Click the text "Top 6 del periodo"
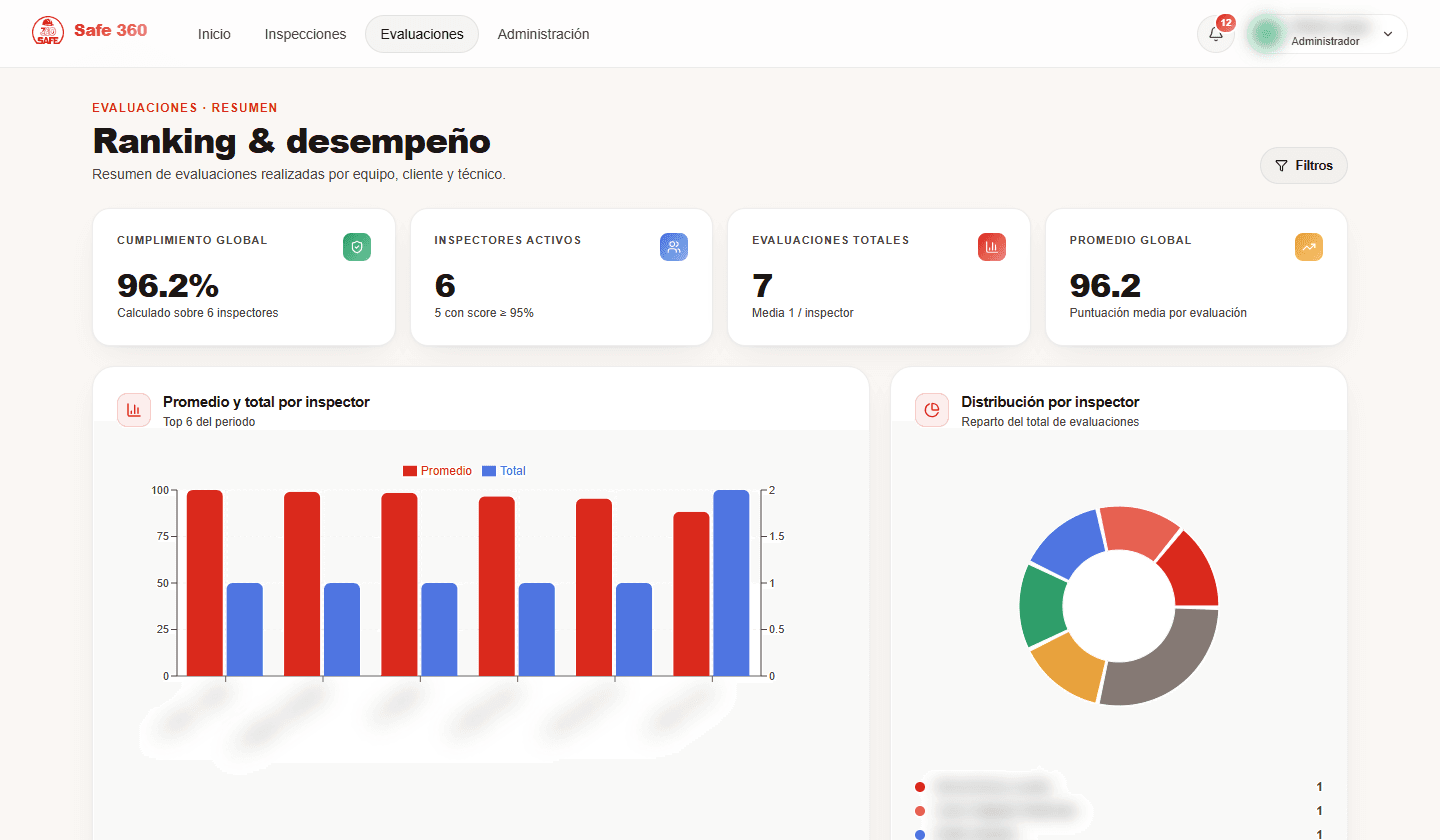 pos(209,422)
